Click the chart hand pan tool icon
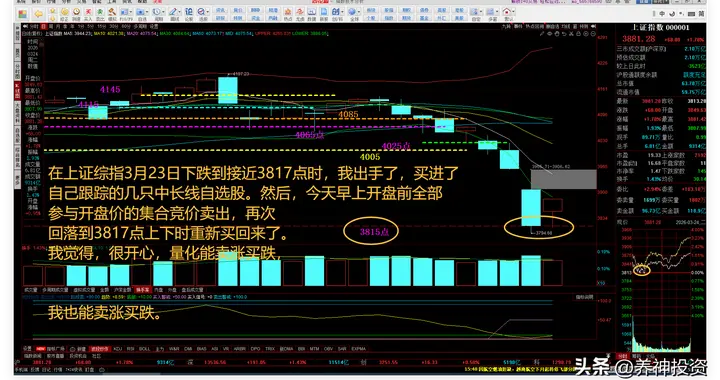The image size is (720, 380). click(557, 34)
